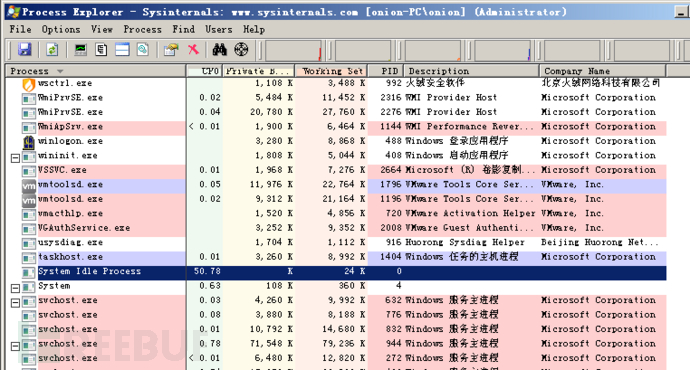690x370 pixels.
Task: Open the File menu
Action: 21,29
